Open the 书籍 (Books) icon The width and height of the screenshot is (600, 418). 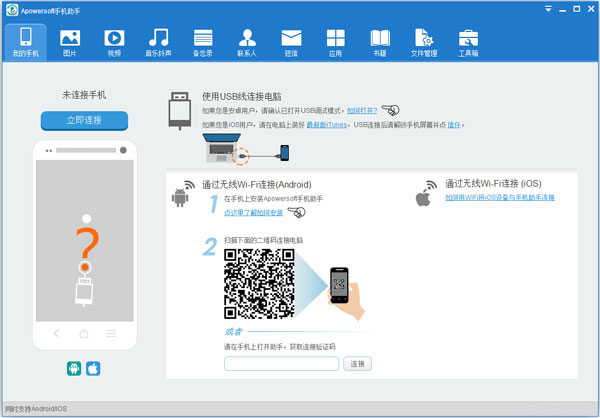point(380,38)
